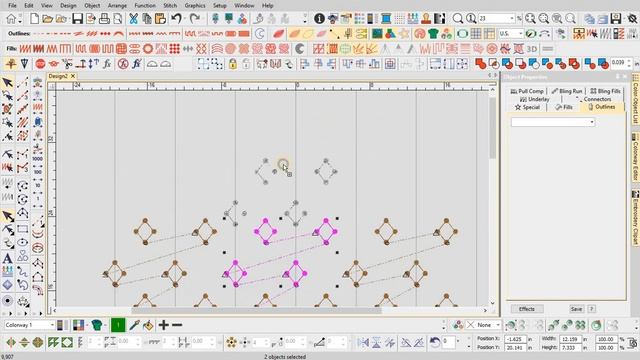
Task: Click the zoom in (plus magnifier) icon
Action: coord(530,19)
